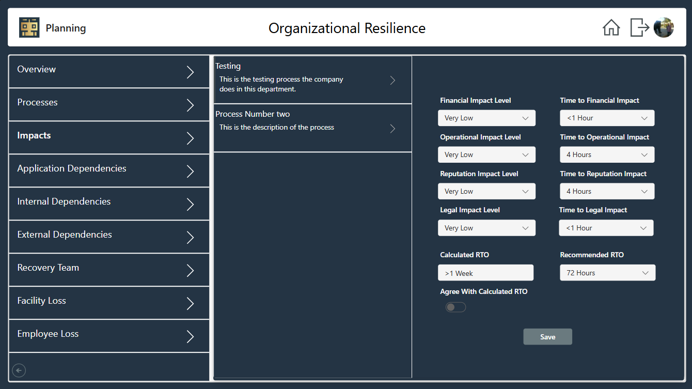Select the Testing process title
This screenshot has width=692, height=389.
click(228, 66)
